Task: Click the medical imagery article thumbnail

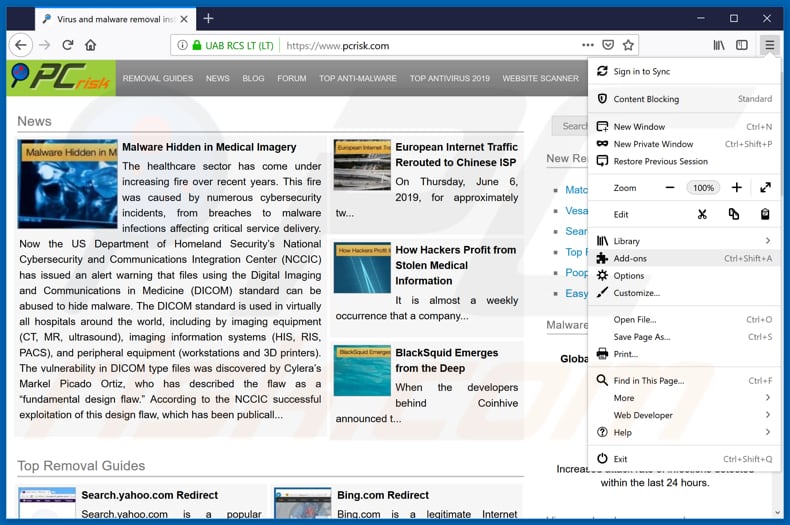Action: [x=68, y=184]
